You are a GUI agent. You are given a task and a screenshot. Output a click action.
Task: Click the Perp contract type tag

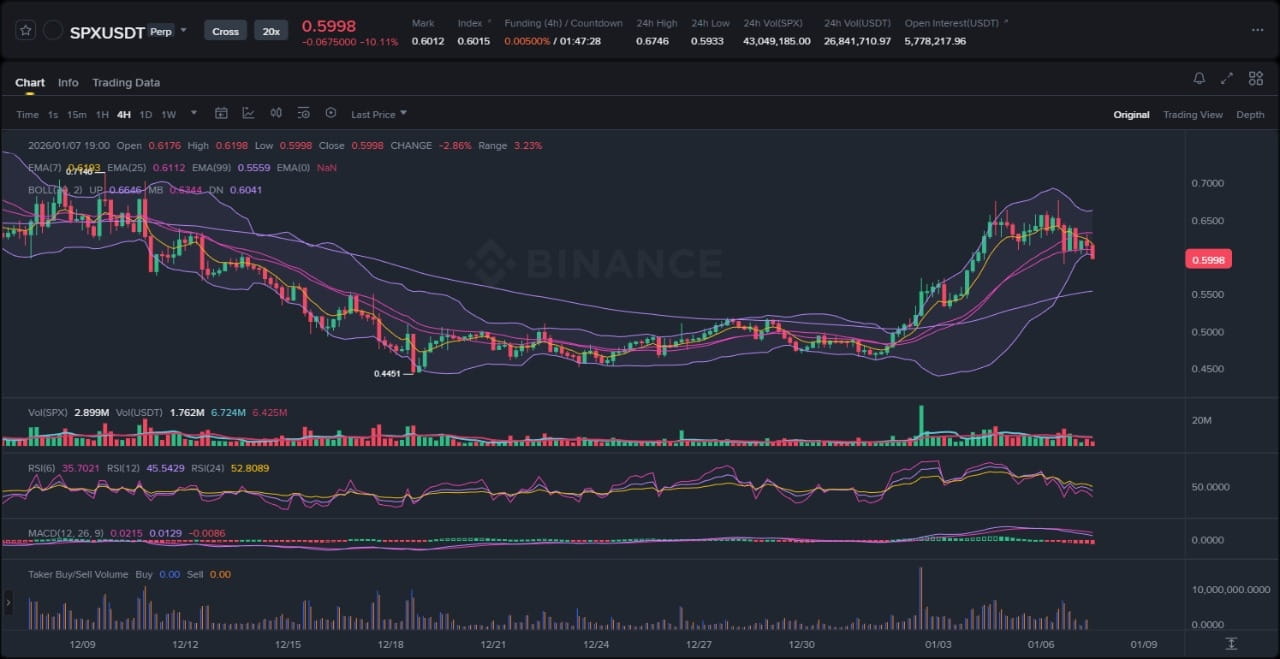(160, 32)
